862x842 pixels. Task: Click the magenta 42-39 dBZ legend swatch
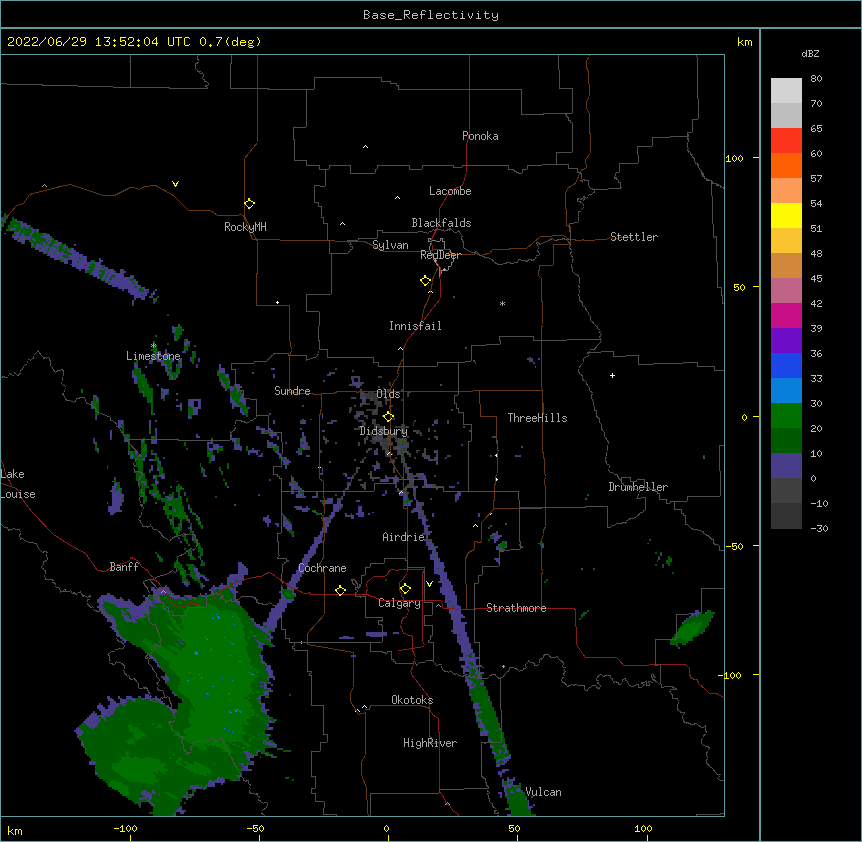pos(786,315)
